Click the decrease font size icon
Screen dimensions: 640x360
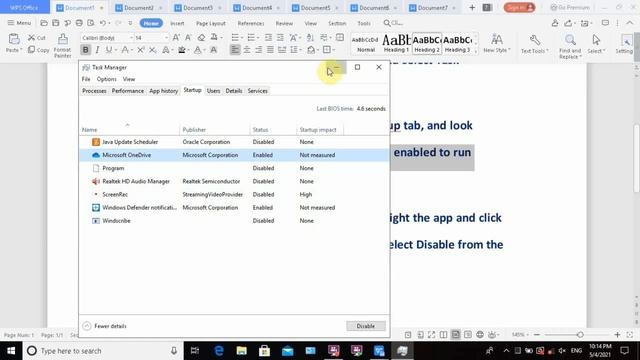click(x=188, y=38)
